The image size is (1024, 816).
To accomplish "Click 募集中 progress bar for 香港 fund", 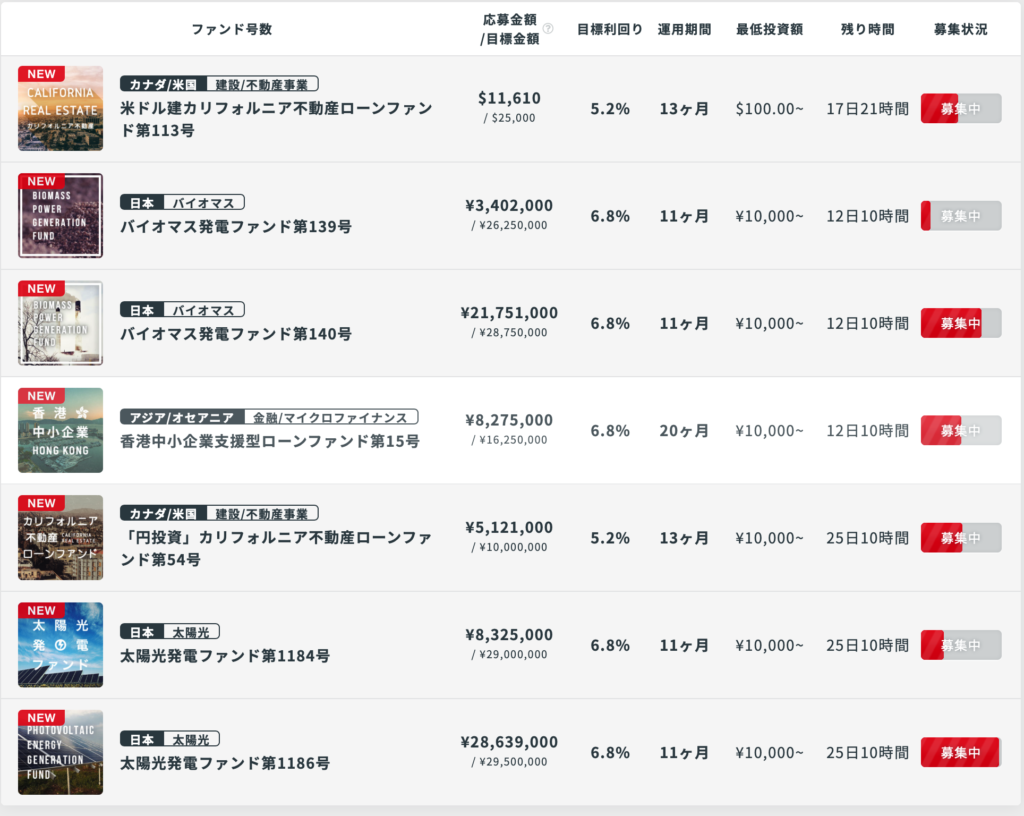I will coord(960,431).
